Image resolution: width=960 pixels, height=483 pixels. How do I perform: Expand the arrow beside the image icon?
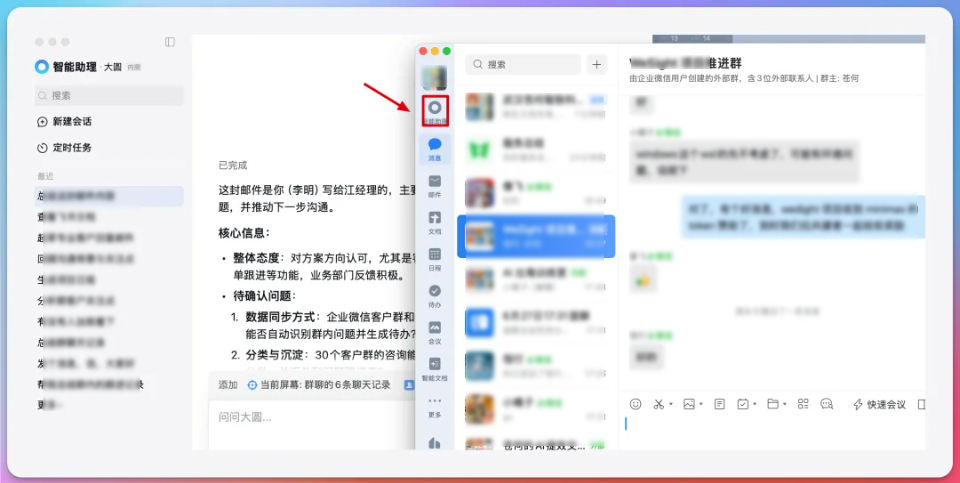click(x=700, y=404)
